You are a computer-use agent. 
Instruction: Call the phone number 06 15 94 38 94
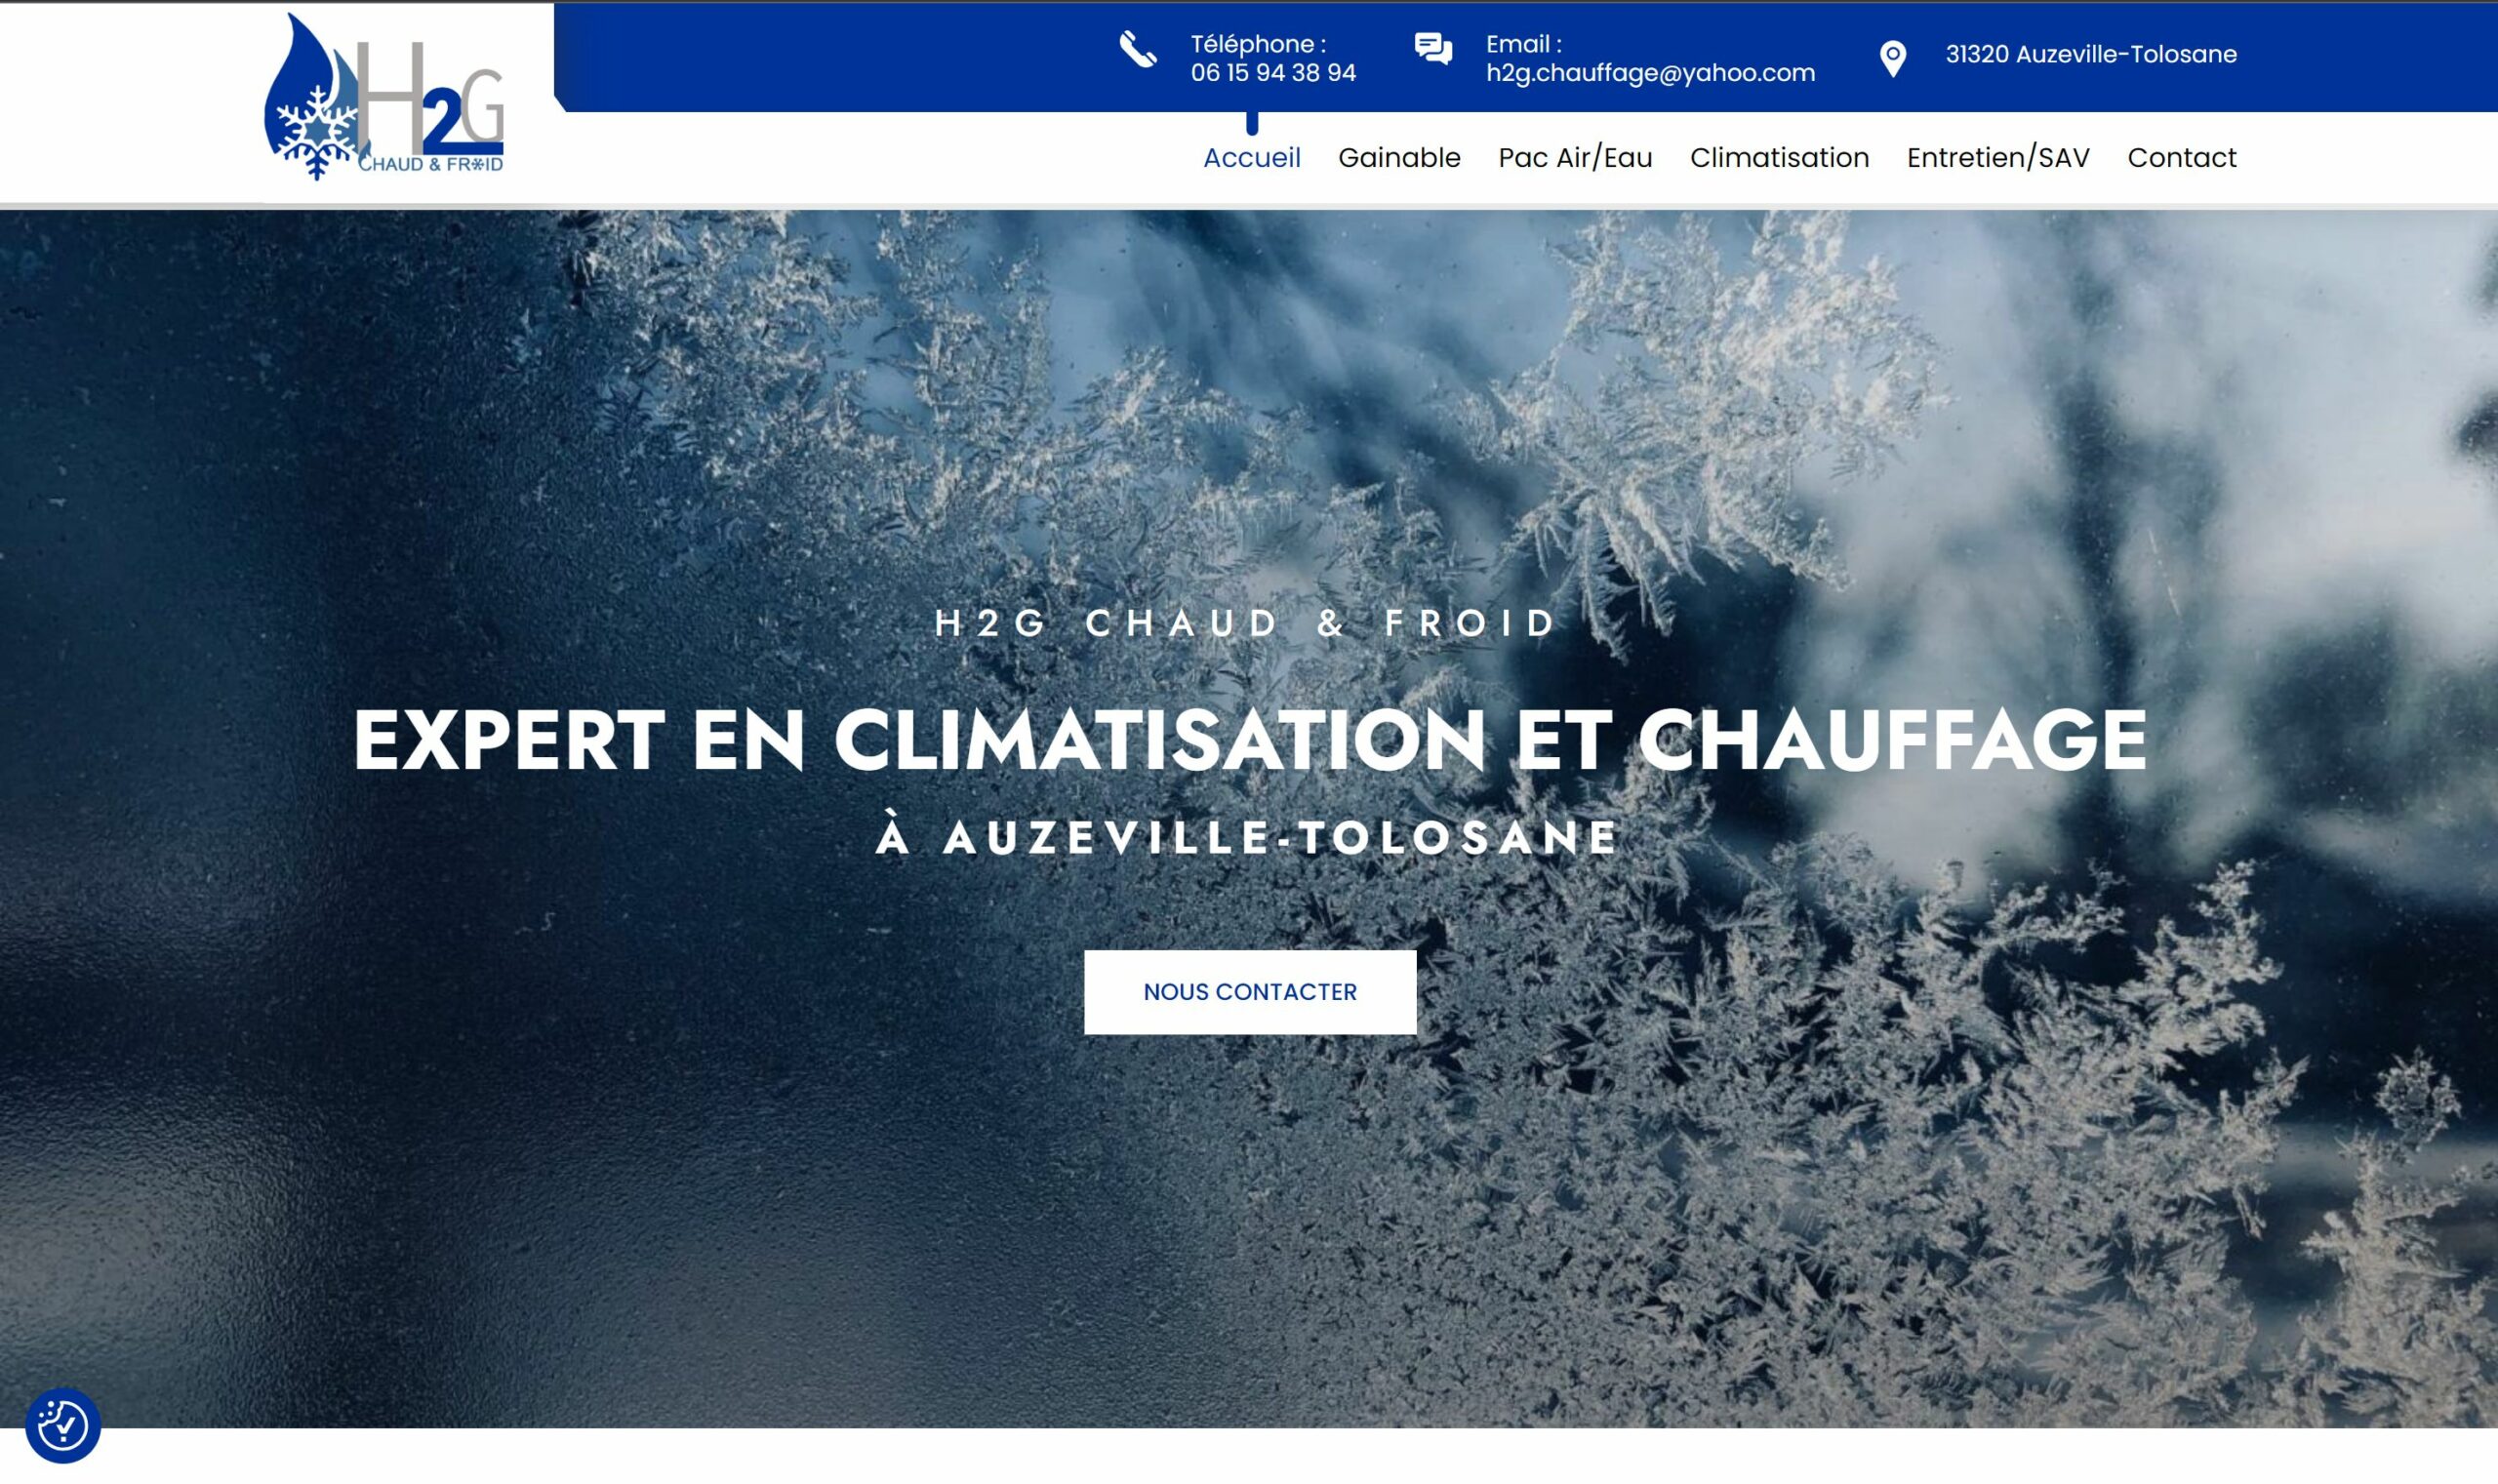[x=1273, y=73]
